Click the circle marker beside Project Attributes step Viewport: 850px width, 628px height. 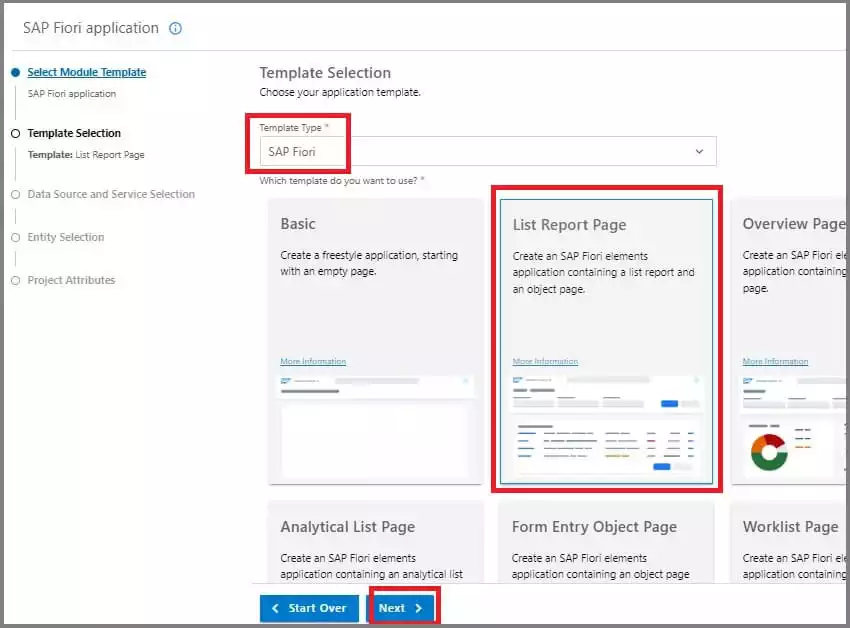15,280
